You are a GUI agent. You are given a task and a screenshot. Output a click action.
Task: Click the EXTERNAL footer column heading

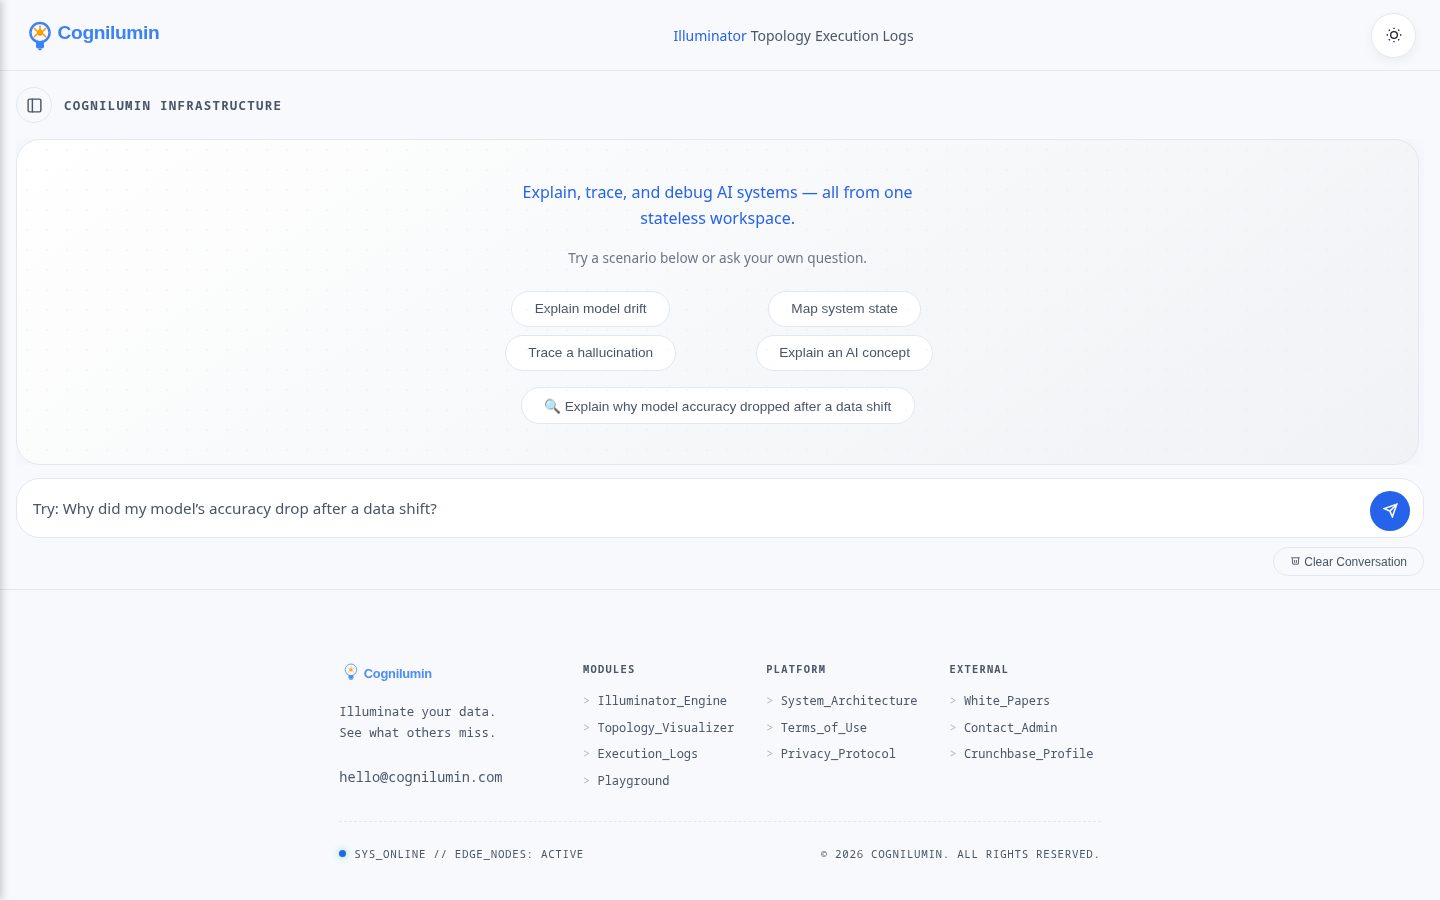(x=979, y=669)
